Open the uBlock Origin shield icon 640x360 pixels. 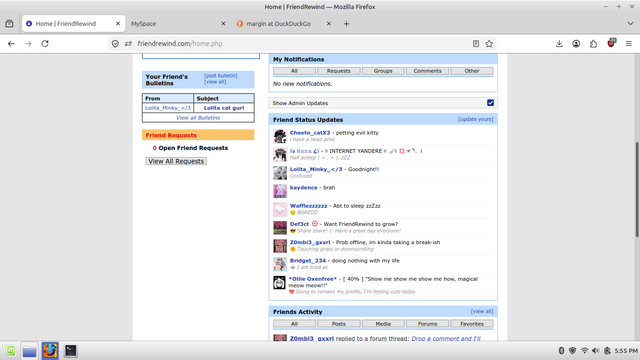point(611,43)
